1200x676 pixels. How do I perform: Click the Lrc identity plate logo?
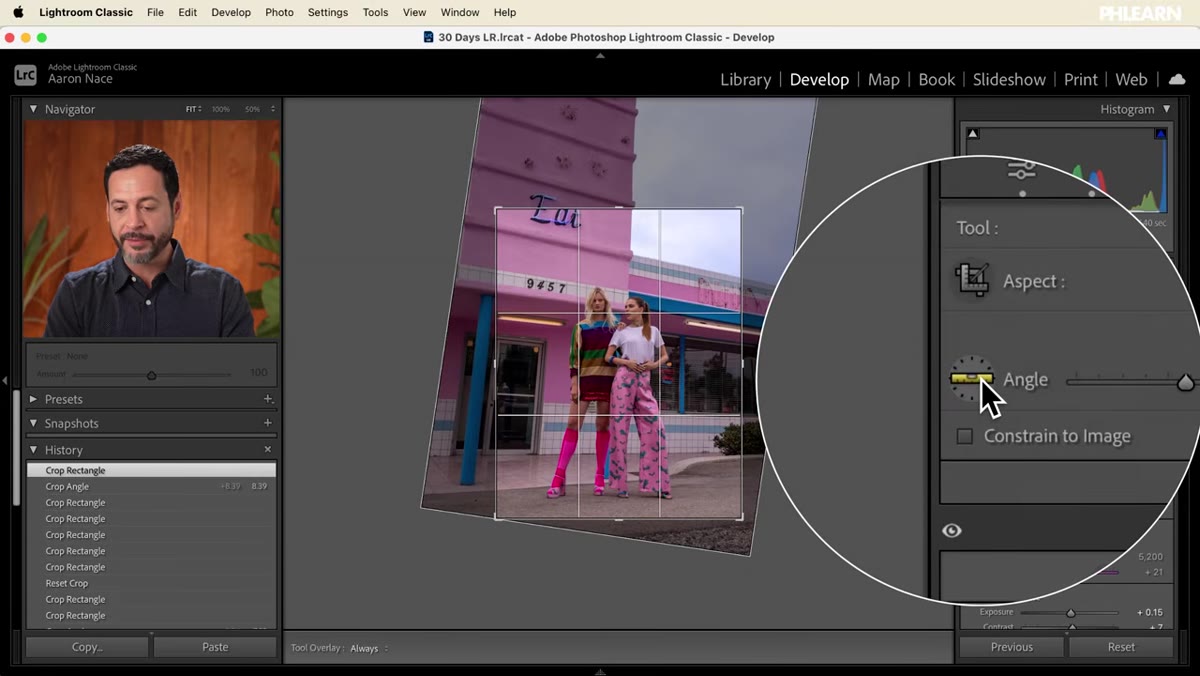(x=25, y=74)
